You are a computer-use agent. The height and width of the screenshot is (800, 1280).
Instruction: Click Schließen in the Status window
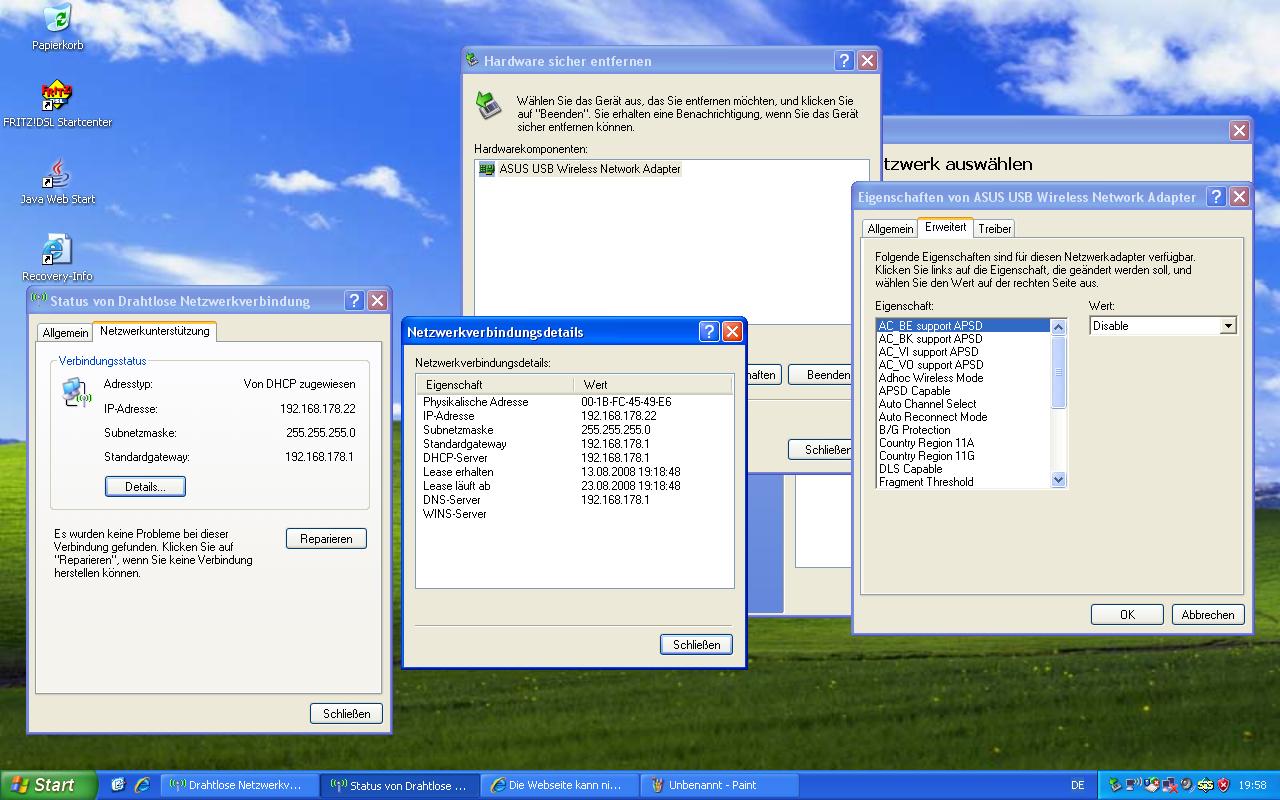[346, 713]
